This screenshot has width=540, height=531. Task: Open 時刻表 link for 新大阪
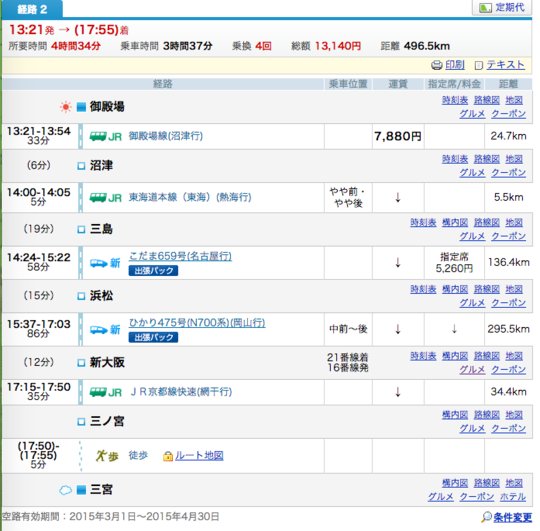423,356
